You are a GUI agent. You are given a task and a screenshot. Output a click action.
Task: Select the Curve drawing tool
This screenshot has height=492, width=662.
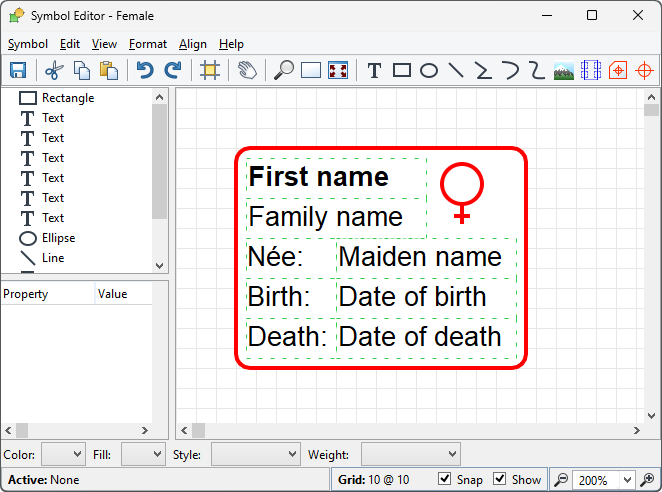(x=537, y=71)
